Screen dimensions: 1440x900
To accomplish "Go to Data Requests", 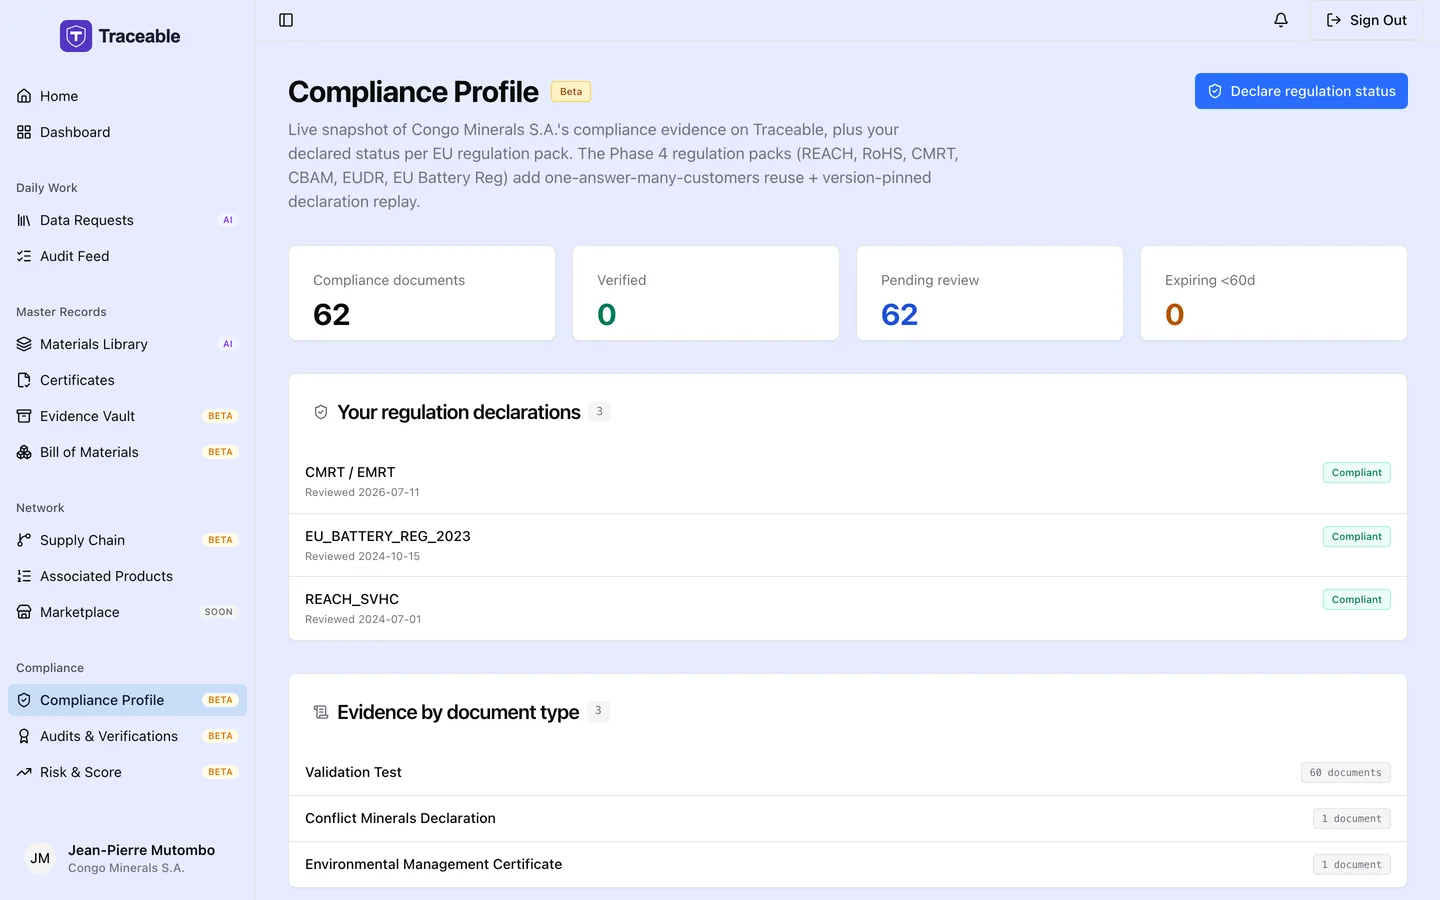I will coord(127,220).
